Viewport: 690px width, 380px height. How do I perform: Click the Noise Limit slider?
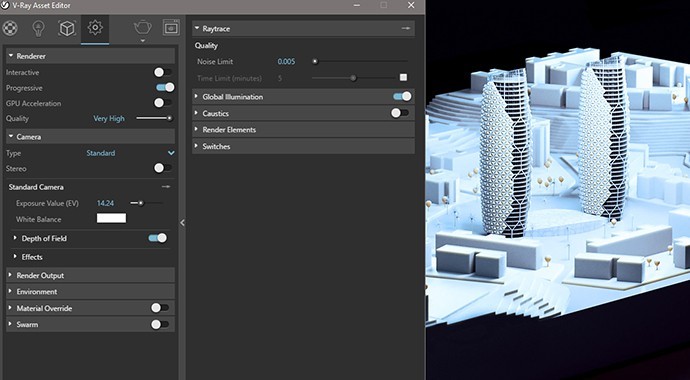point(360,62)
